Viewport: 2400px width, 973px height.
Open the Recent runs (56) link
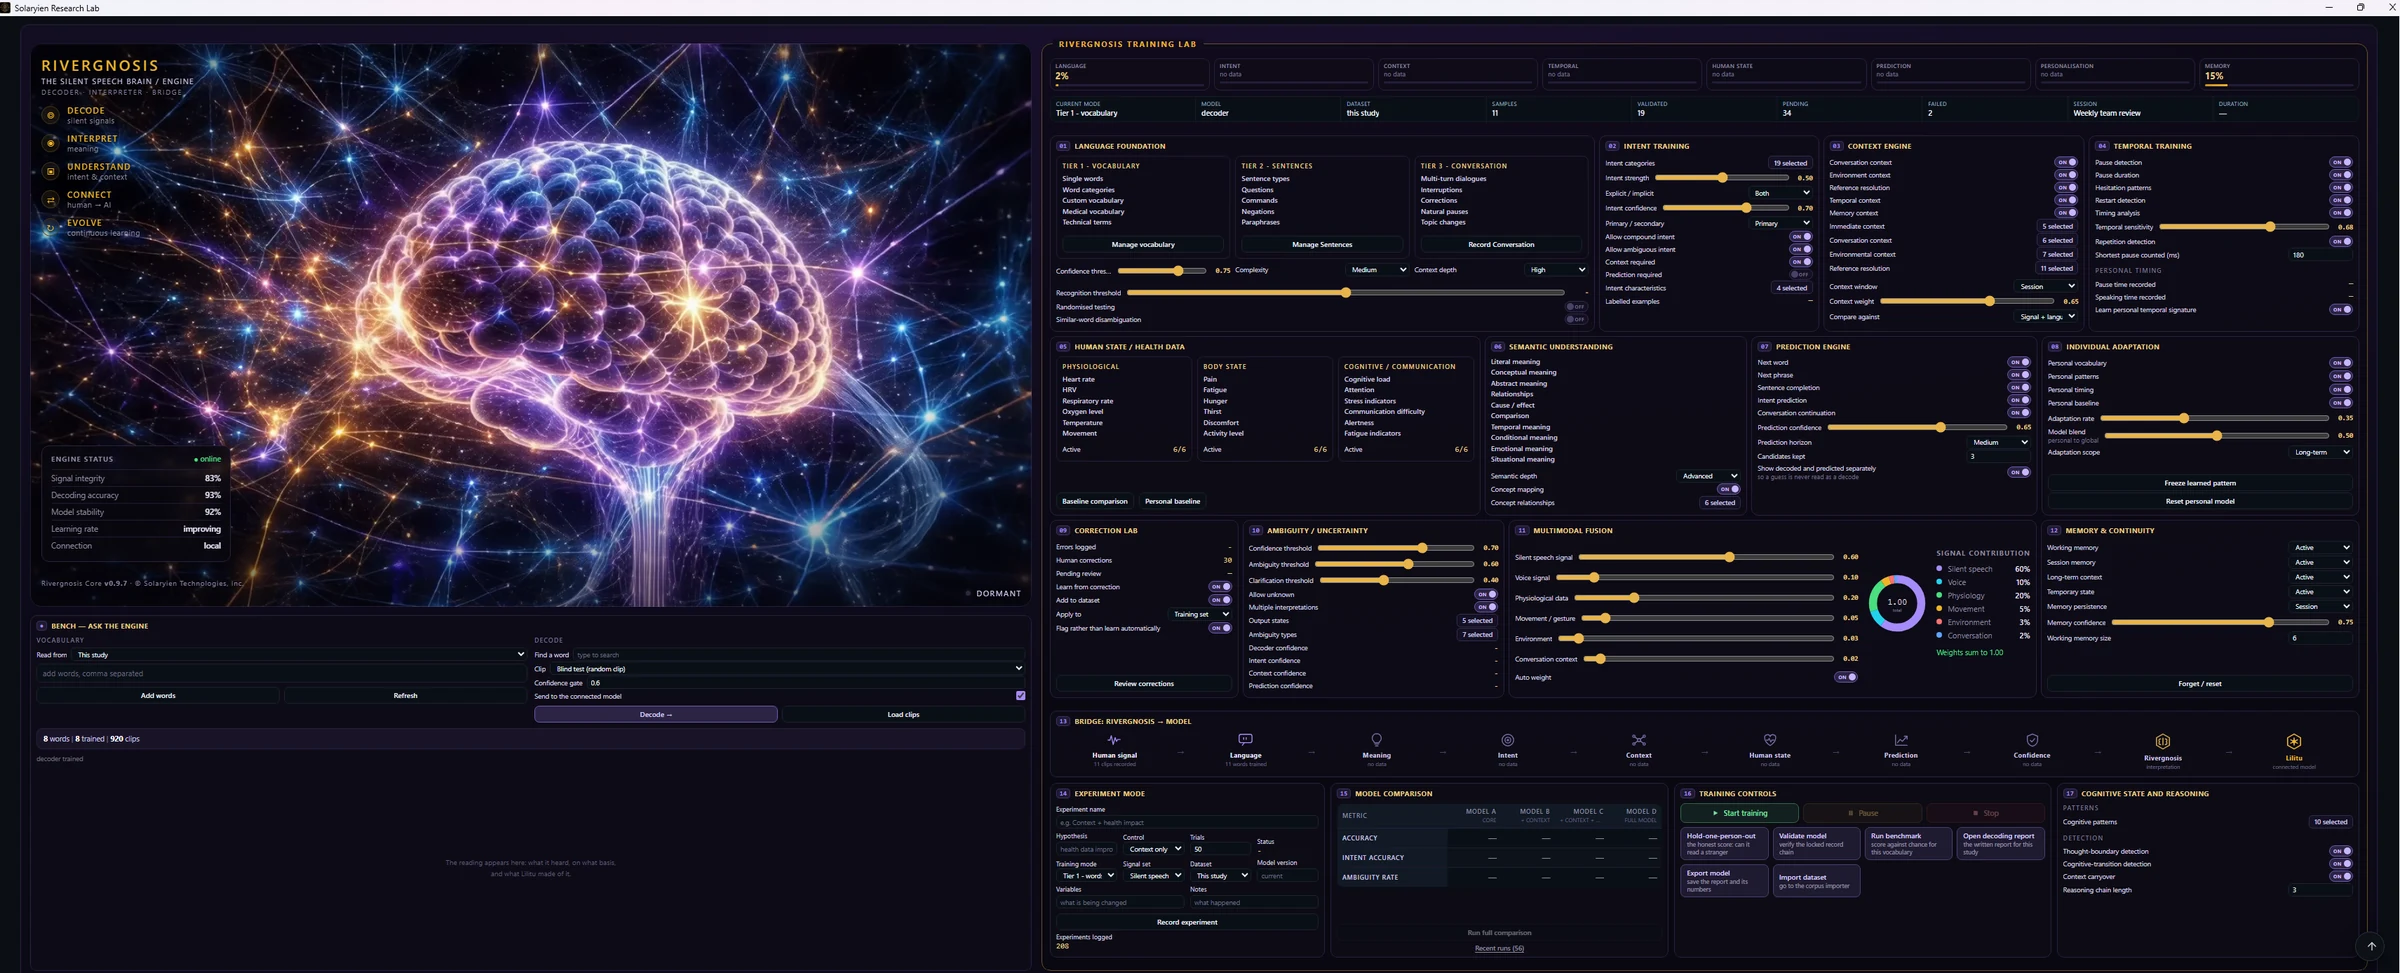tap(1499, 948)
